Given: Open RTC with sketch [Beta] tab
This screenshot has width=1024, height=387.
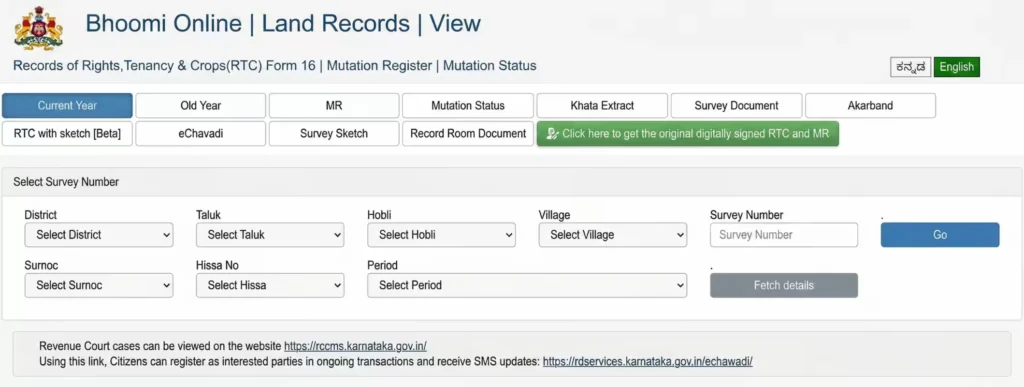Looking at the screenshot, I should click(x=67, y=134).
